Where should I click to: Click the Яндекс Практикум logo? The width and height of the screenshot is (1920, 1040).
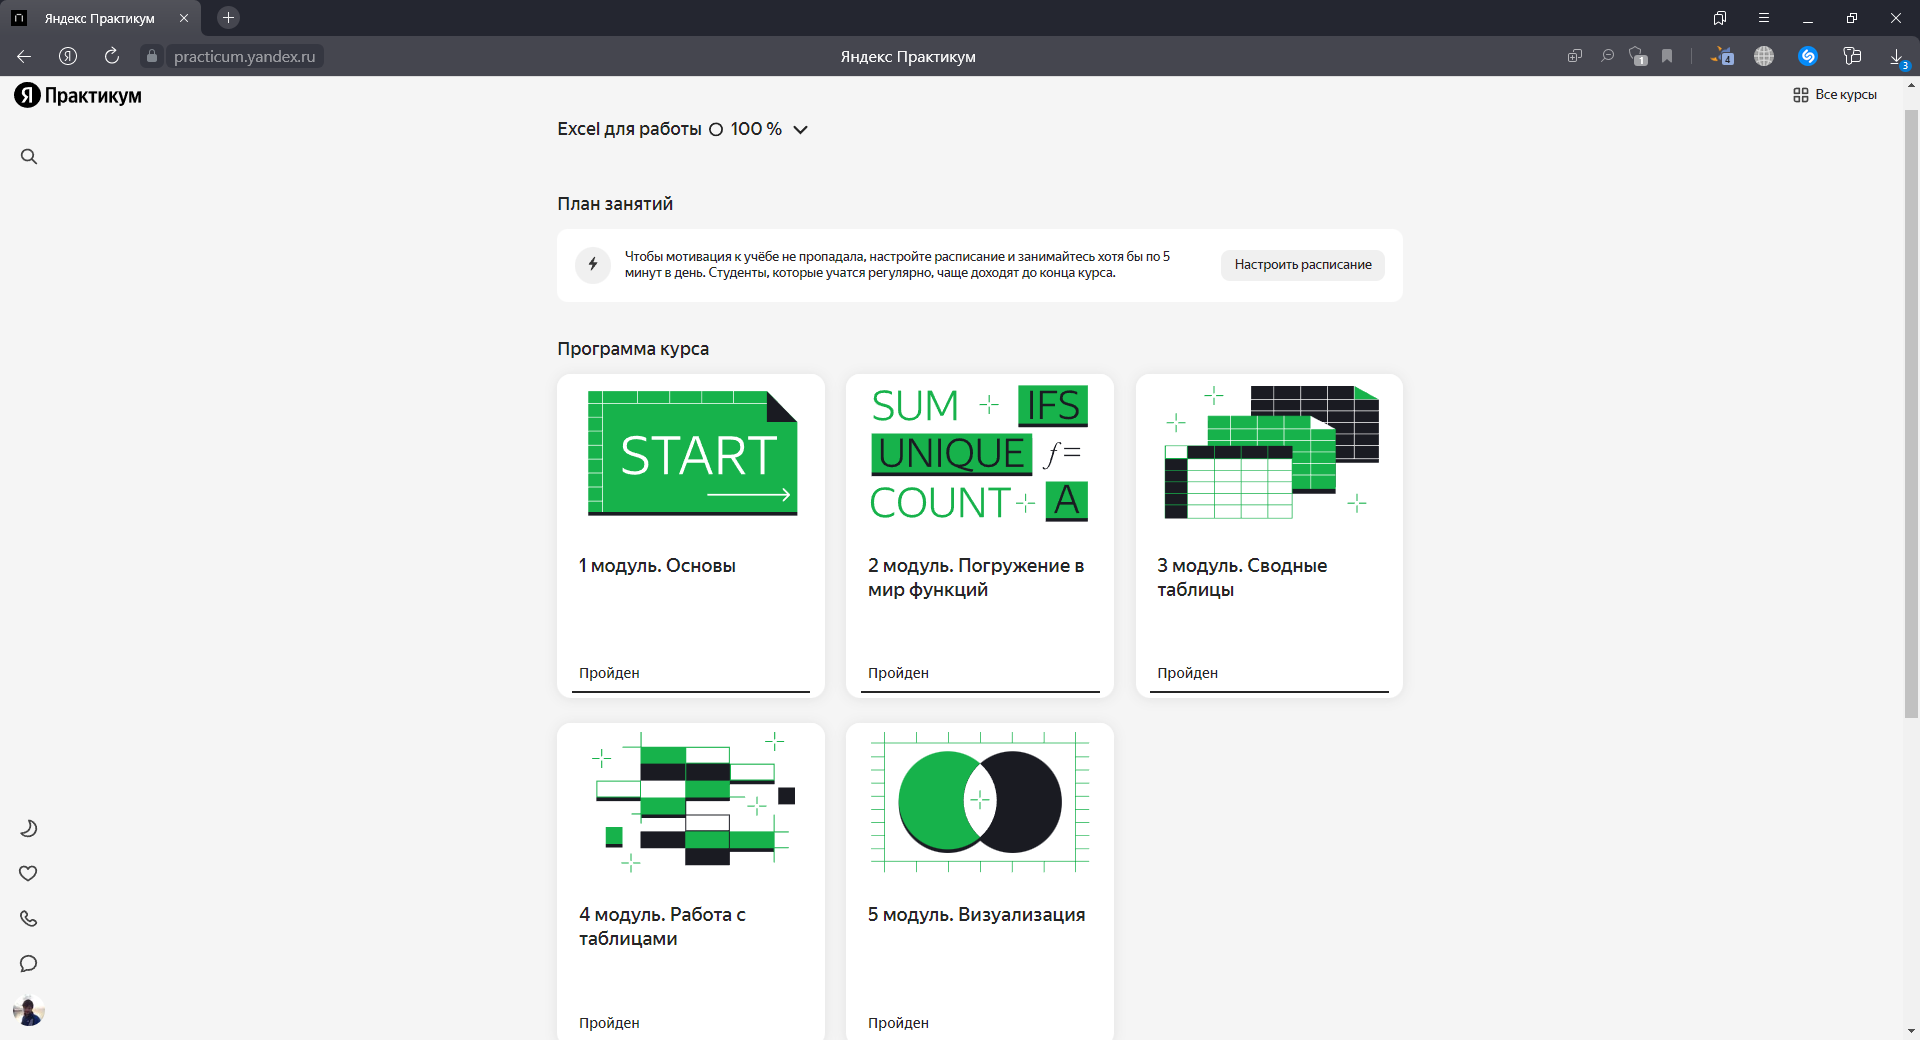click(x=78, y=96)
